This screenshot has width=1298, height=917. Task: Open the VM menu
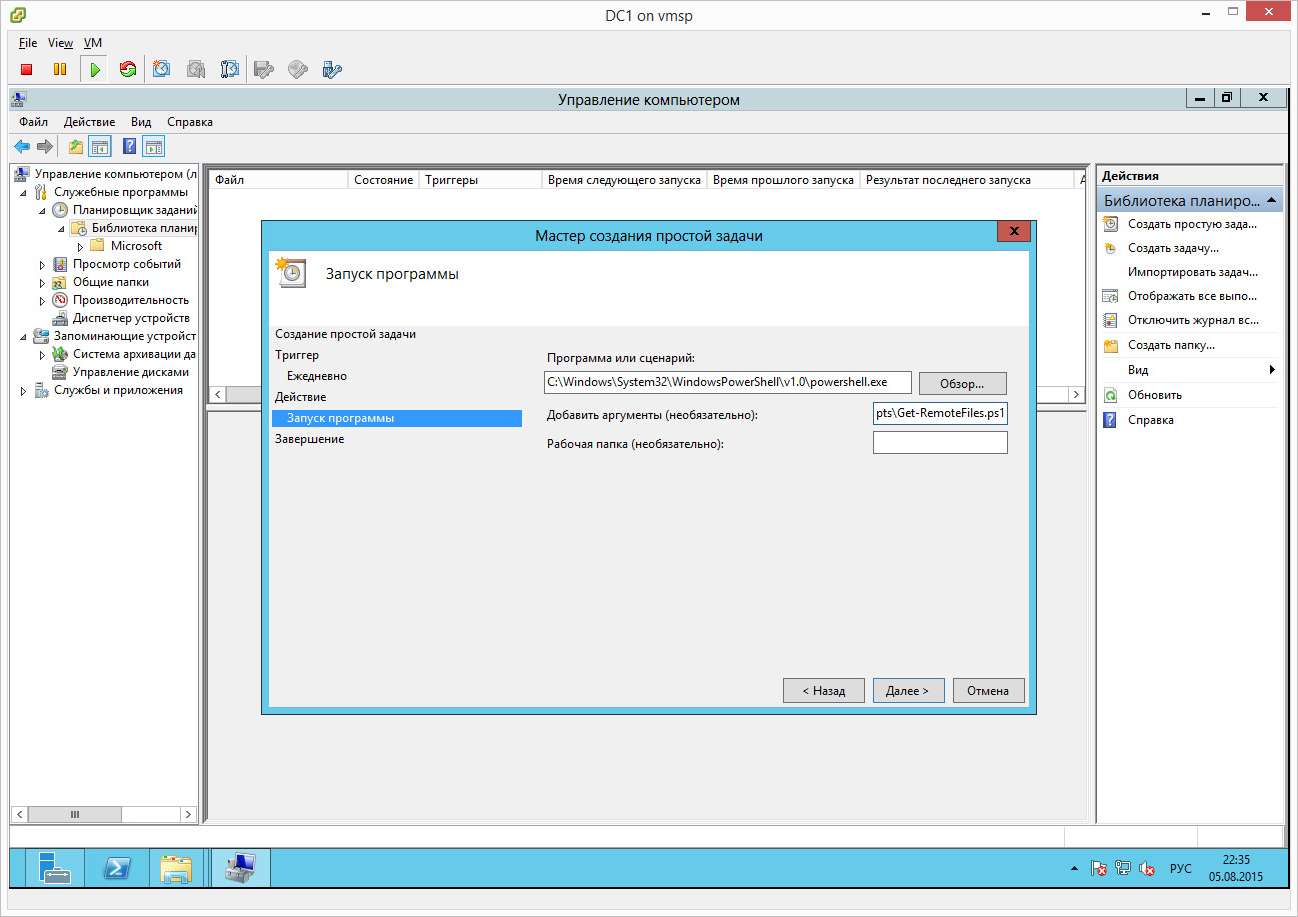coord(93,43)
